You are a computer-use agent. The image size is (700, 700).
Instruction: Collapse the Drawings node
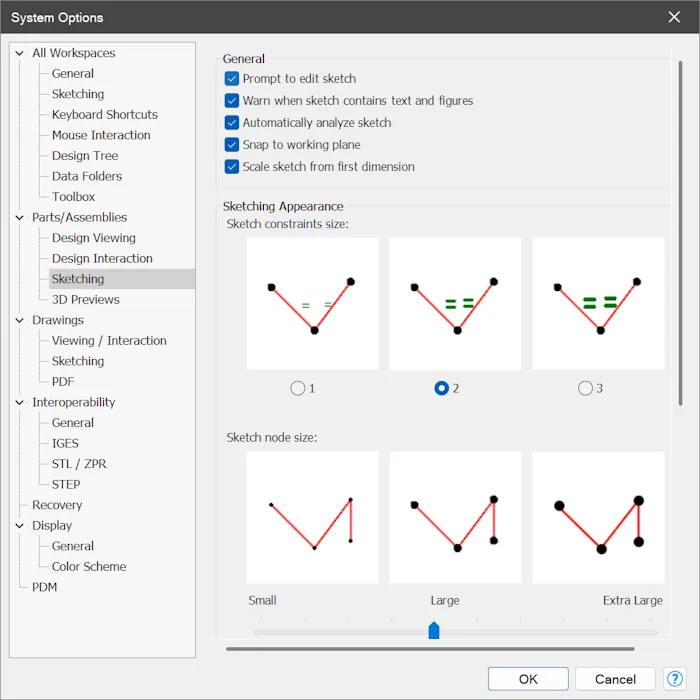point(19,320)
